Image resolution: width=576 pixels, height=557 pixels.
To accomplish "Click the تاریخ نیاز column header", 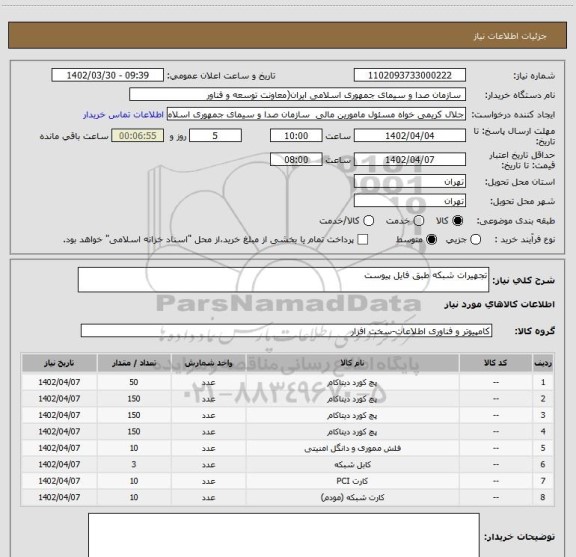I will coord(59,363).
